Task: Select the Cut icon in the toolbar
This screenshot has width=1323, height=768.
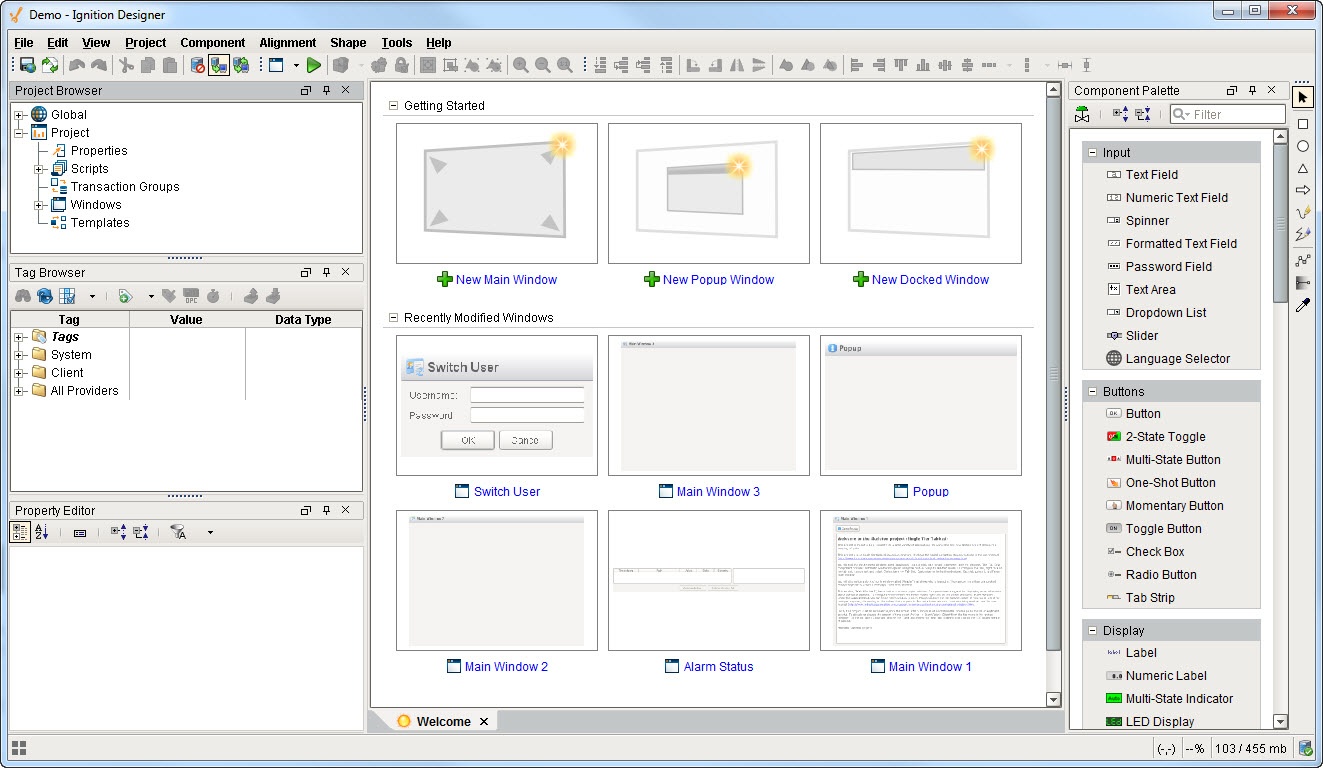Action: 127,64
